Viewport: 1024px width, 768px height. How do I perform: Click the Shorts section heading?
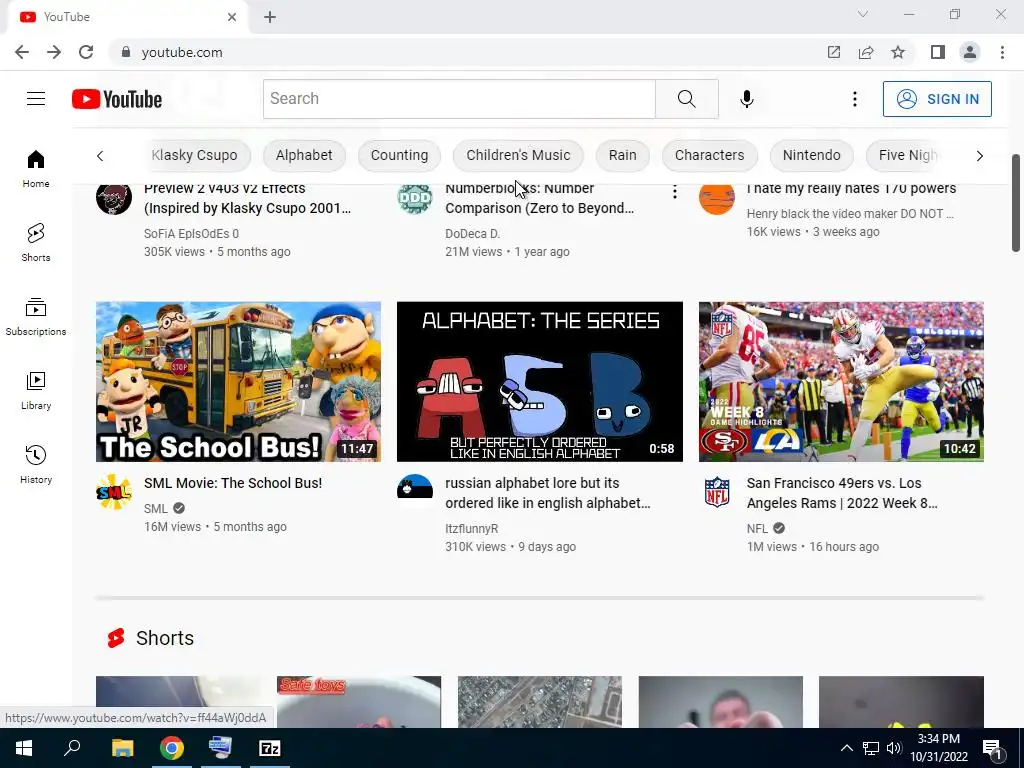pos(165,638)
